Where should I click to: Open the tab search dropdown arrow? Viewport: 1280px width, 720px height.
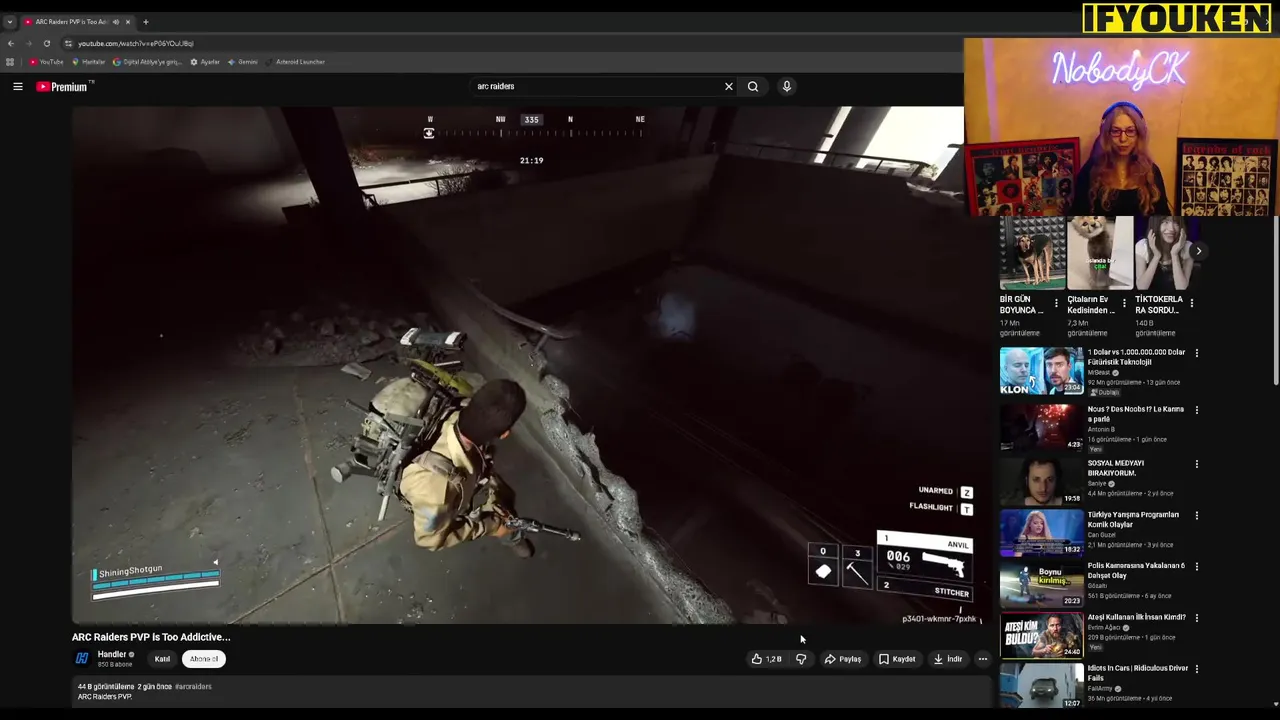click(x=10, y=22)
